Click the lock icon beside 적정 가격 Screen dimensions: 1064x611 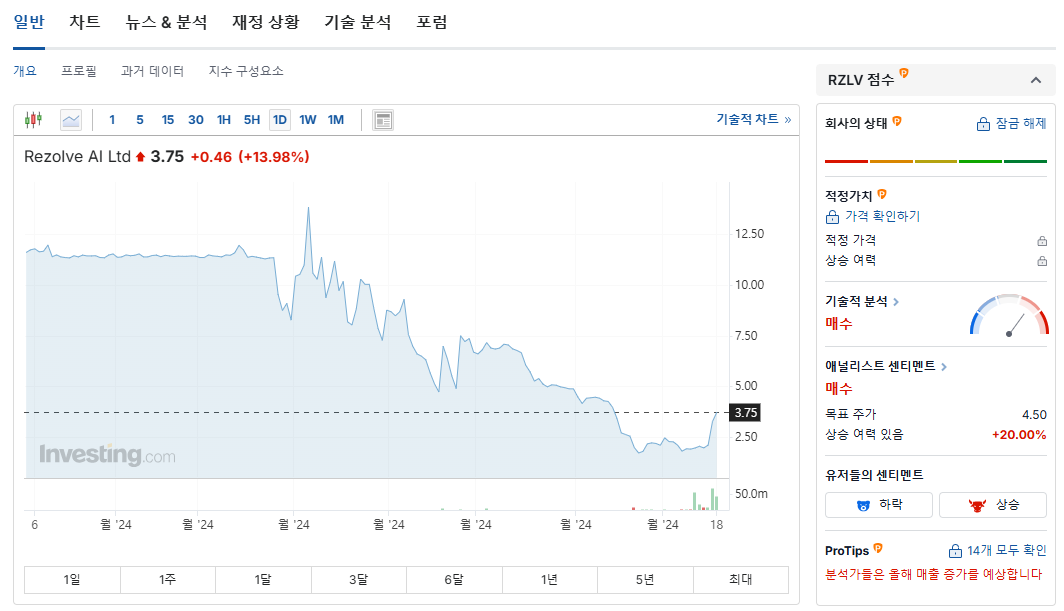coord(1042,241)
